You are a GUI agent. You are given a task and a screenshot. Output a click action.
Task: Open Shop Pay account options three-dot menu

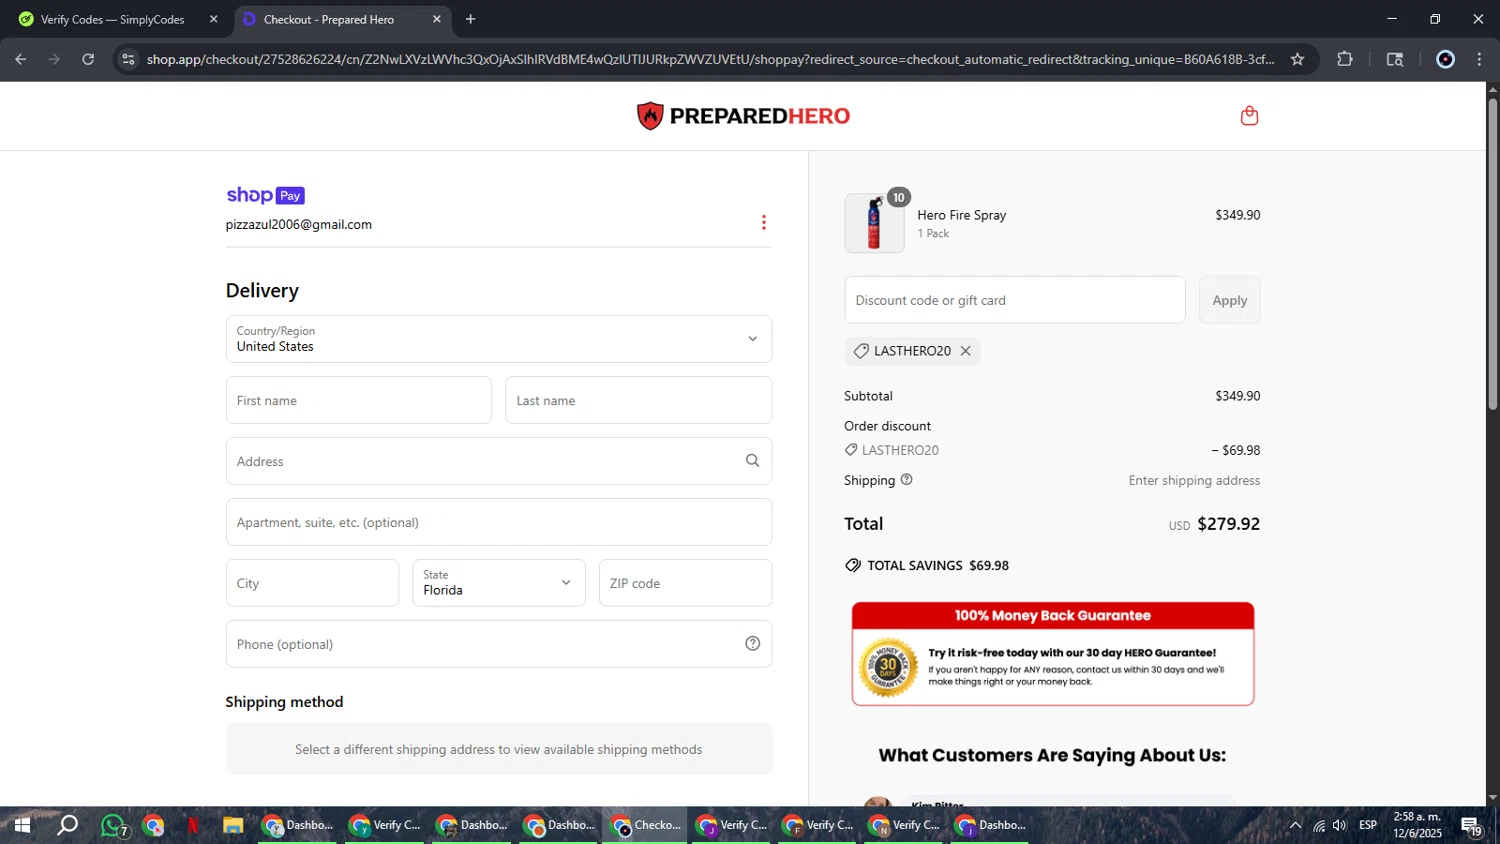click(x=764, y=222)
